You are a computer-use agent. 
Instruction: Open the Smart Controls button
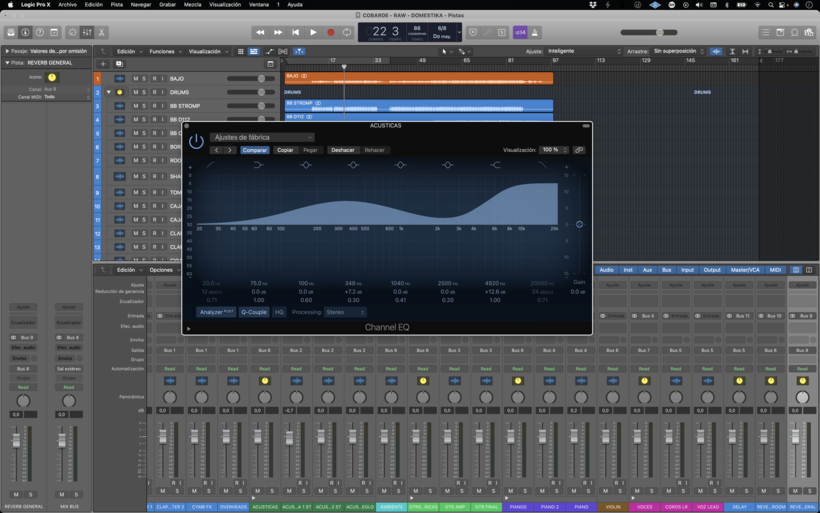click(x=72, y=32)
